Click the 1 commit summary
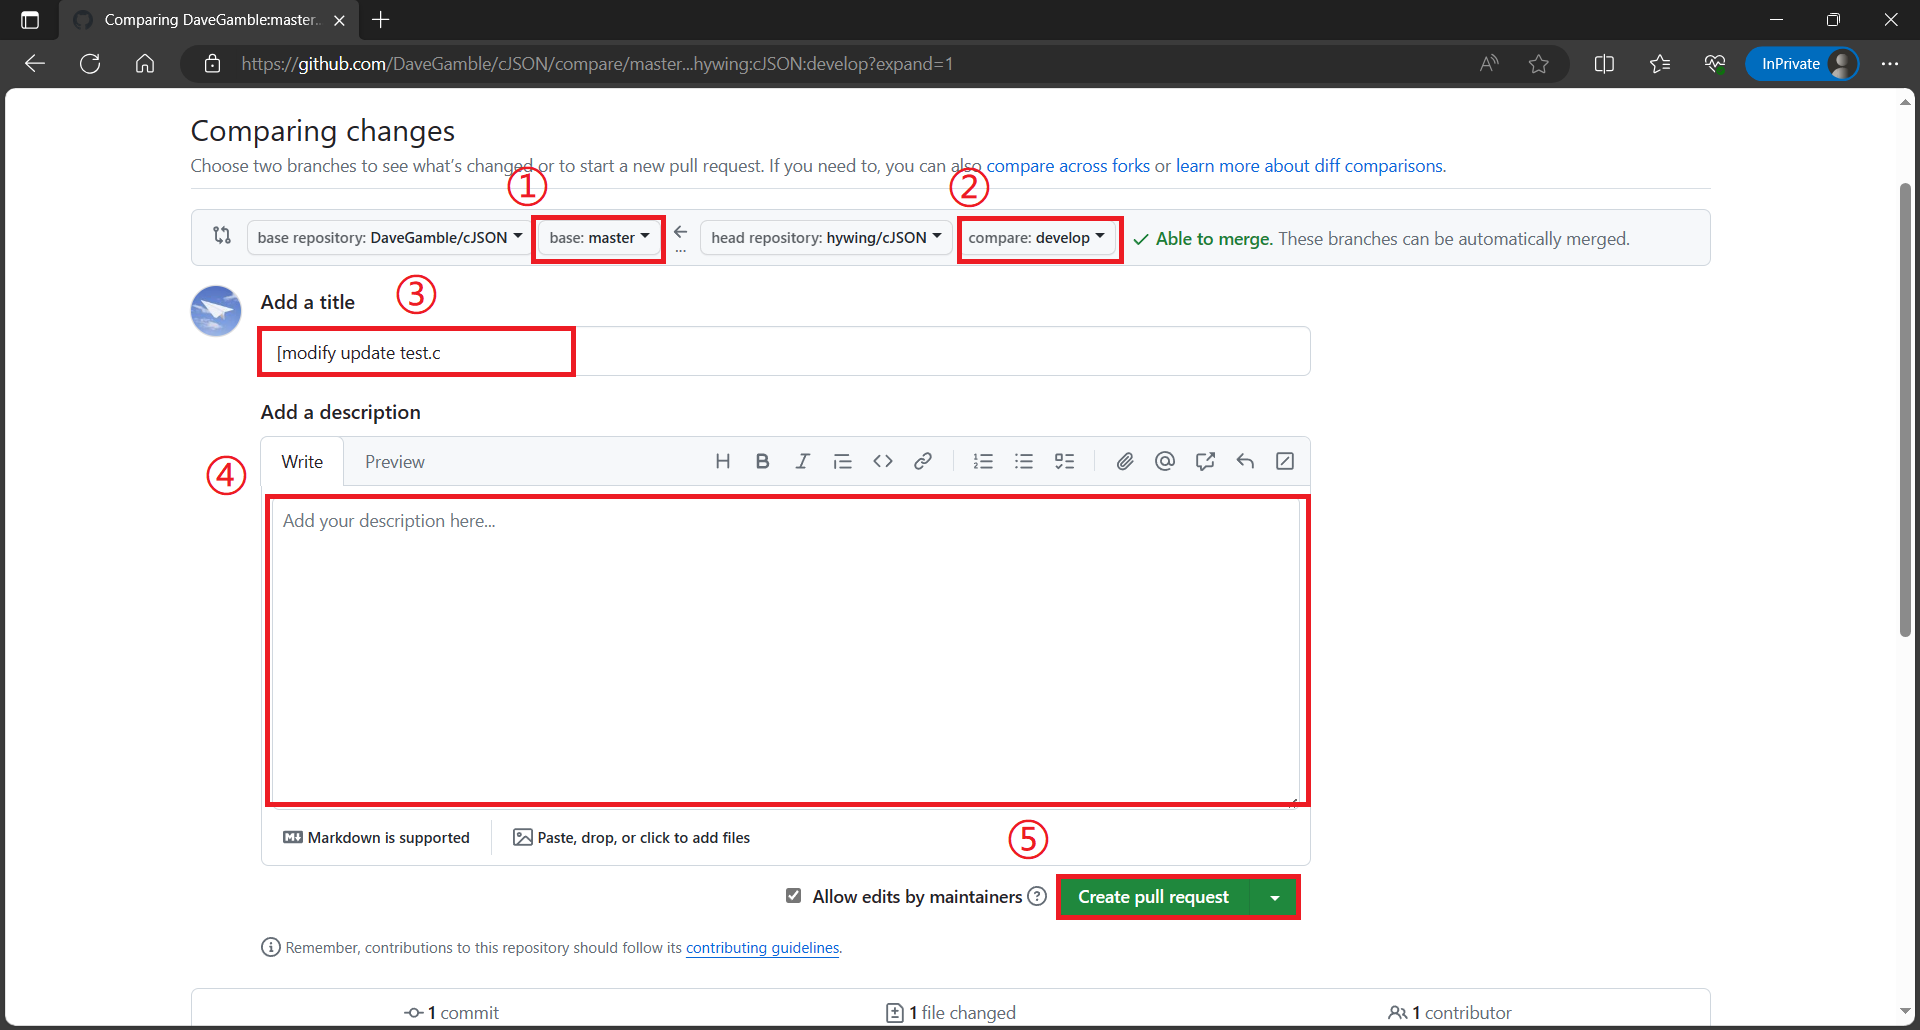 (x=451, y=1013)
